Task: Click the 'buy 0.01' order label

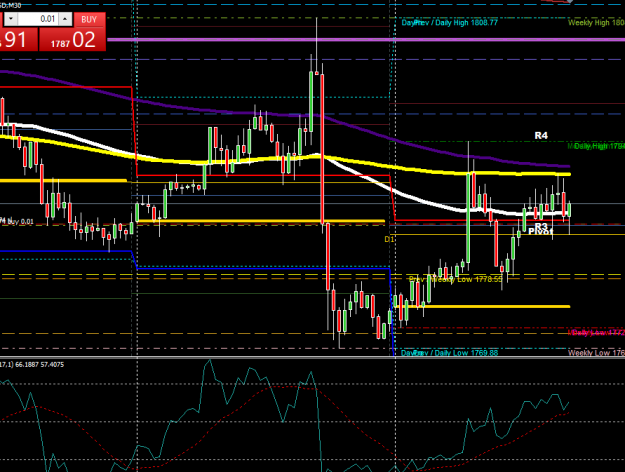Action: [20, 222]
